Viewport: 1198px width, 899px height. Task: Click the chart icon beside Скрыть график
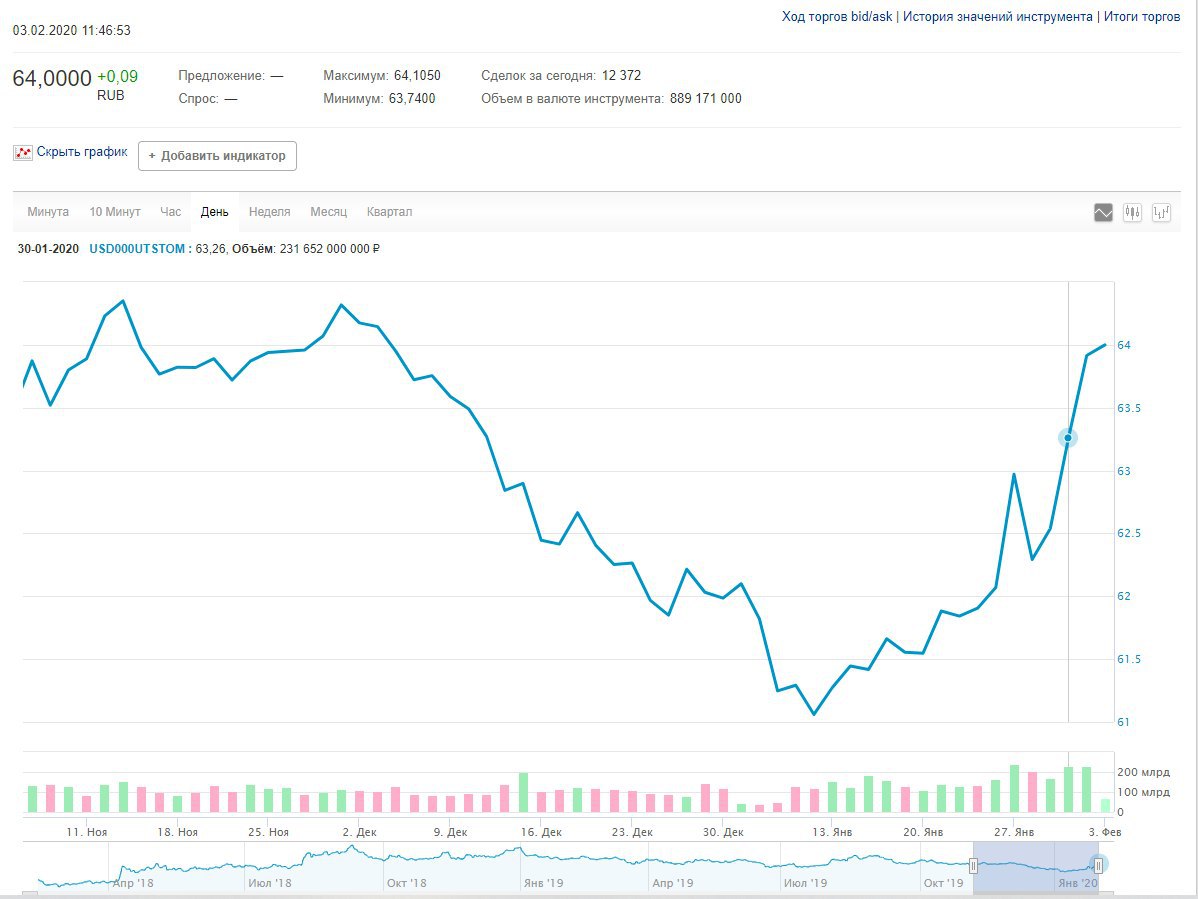tap(23, 153)
